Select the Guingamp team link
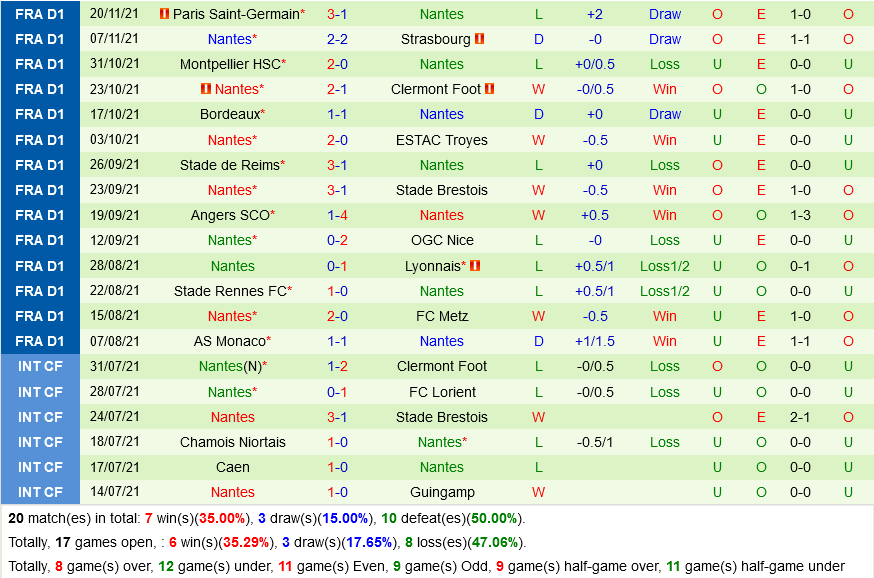This screenshot has width=874, height=578. pyautogui.click(x=442, y=492)
